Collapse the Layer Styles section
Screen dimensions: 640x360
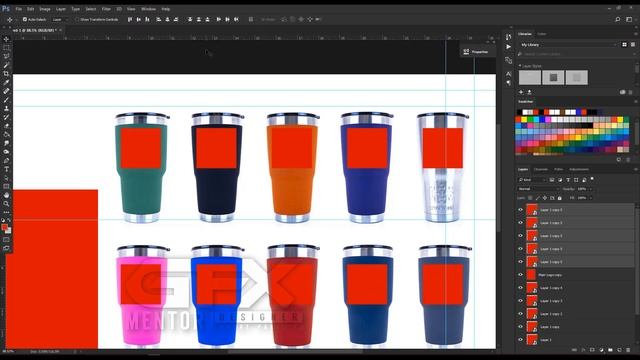(520, 66)
